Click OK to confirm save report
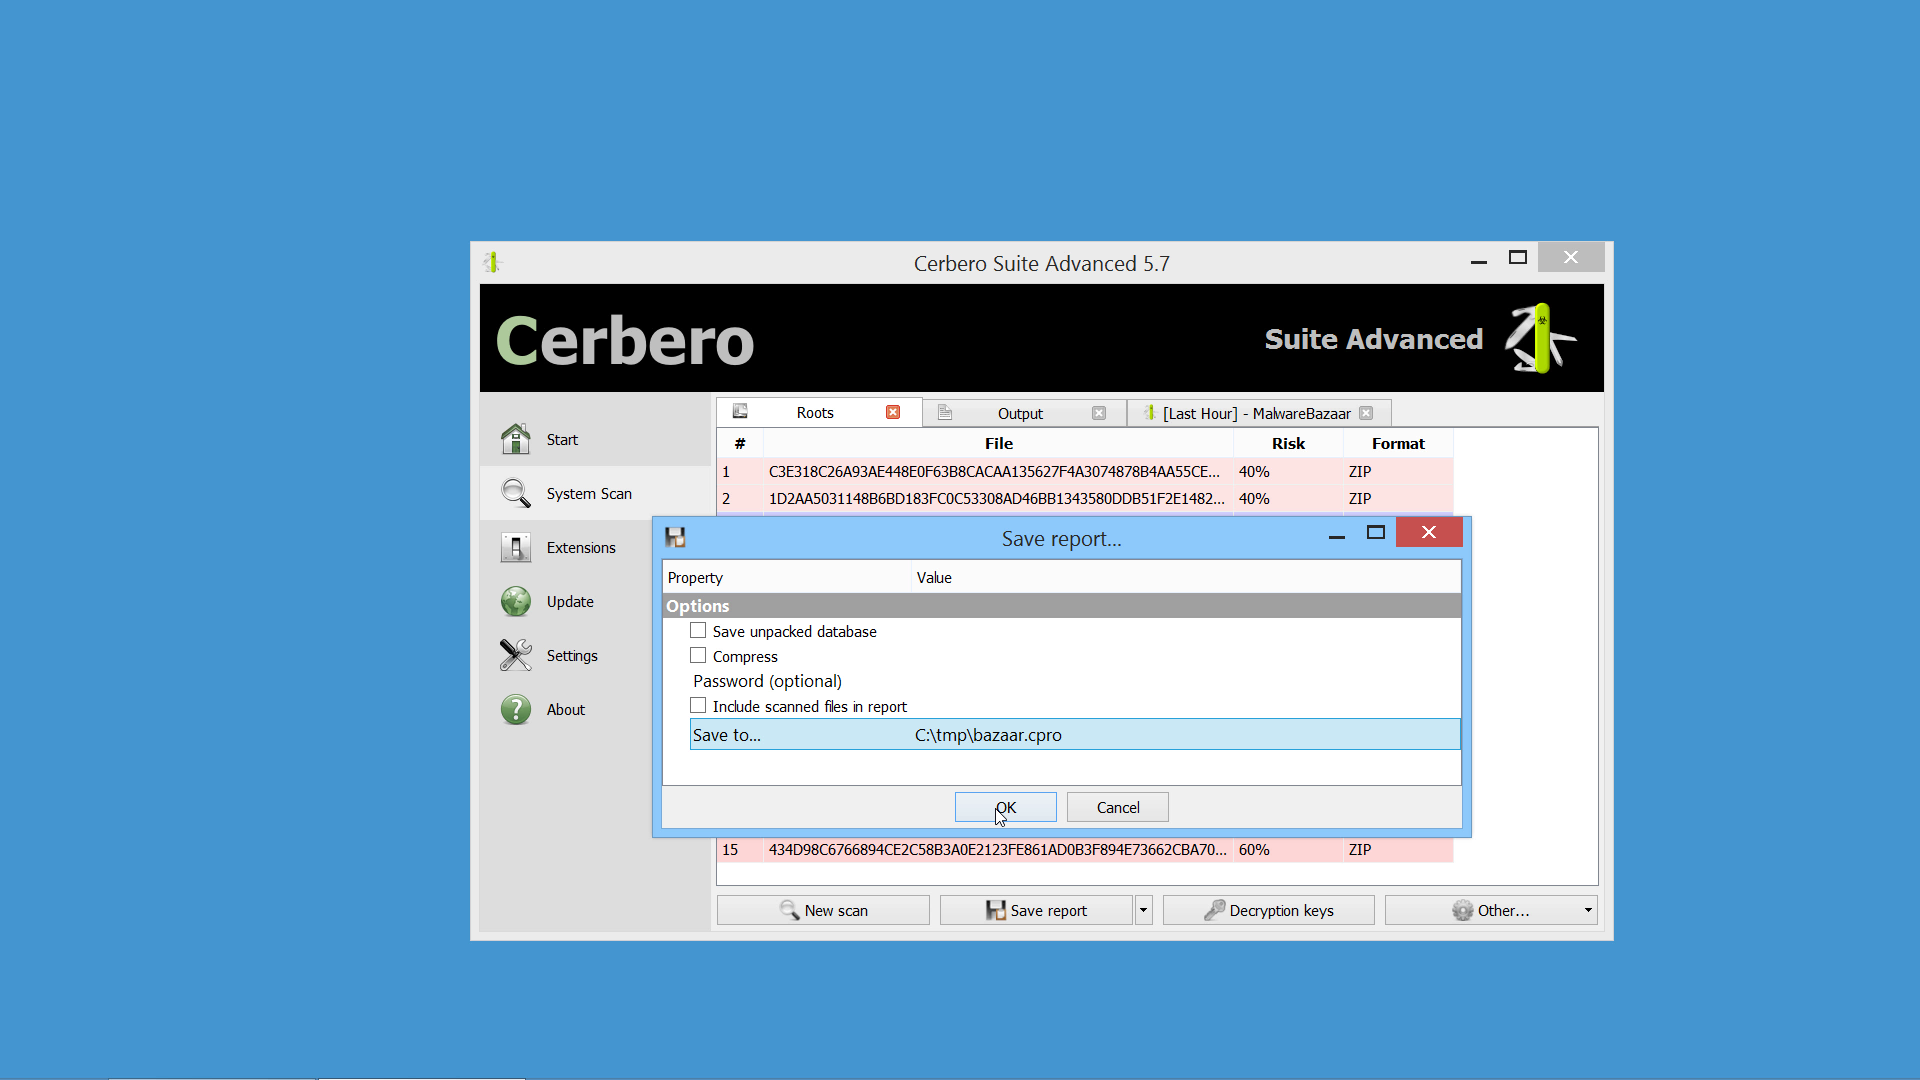The image size is (1920, 1080). pyautogui.click(x=1005, y=807)
